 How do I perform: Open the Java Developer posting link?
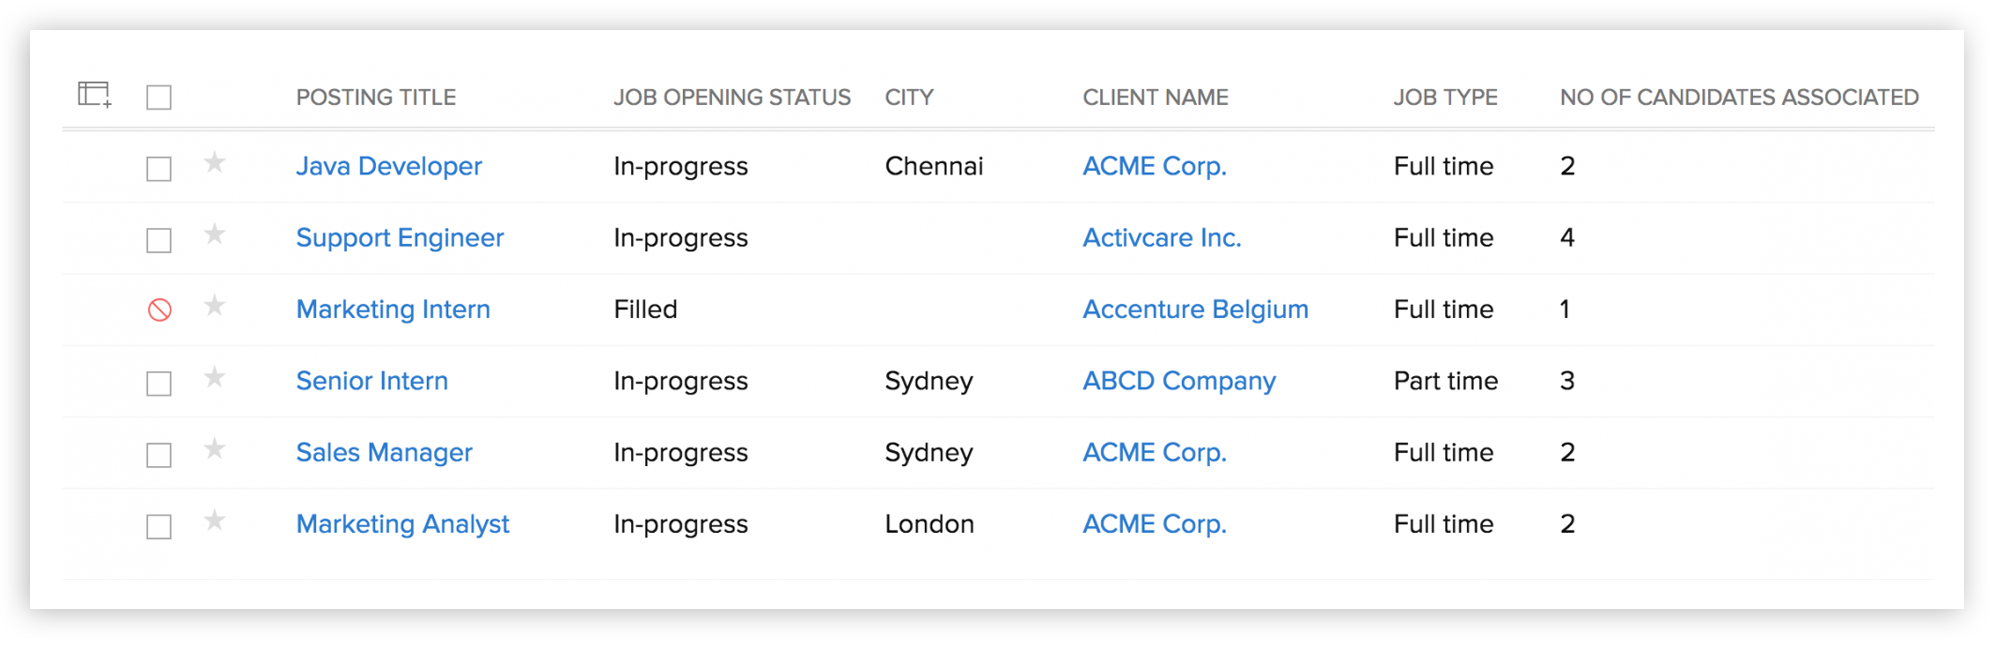pyautogui.click(x=388, y=167)
